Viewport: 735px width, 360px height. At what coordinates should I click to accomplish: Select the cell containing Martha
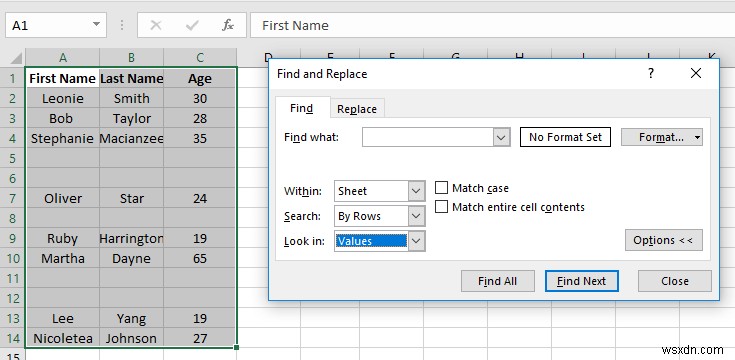coord(62,258)
